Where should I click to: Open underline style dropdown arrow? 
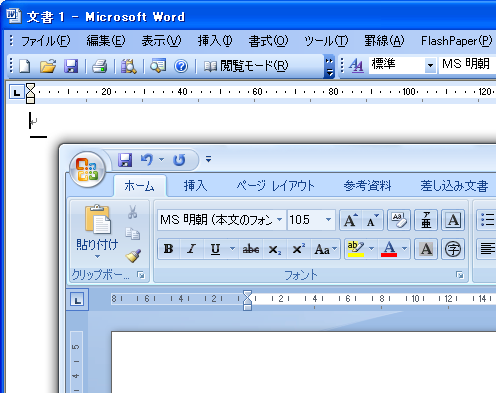pos(232,249)
